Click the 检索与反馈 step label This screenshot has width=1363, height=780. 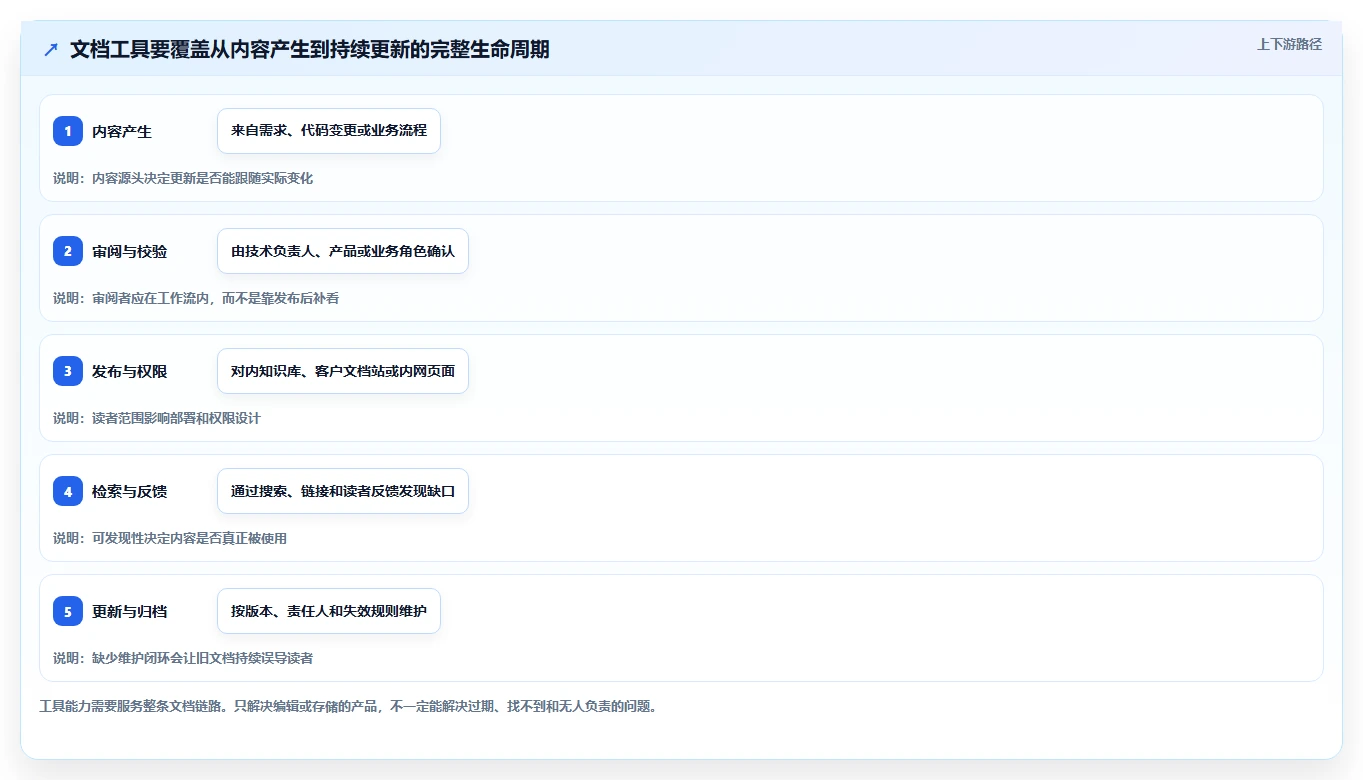(130, 491)
